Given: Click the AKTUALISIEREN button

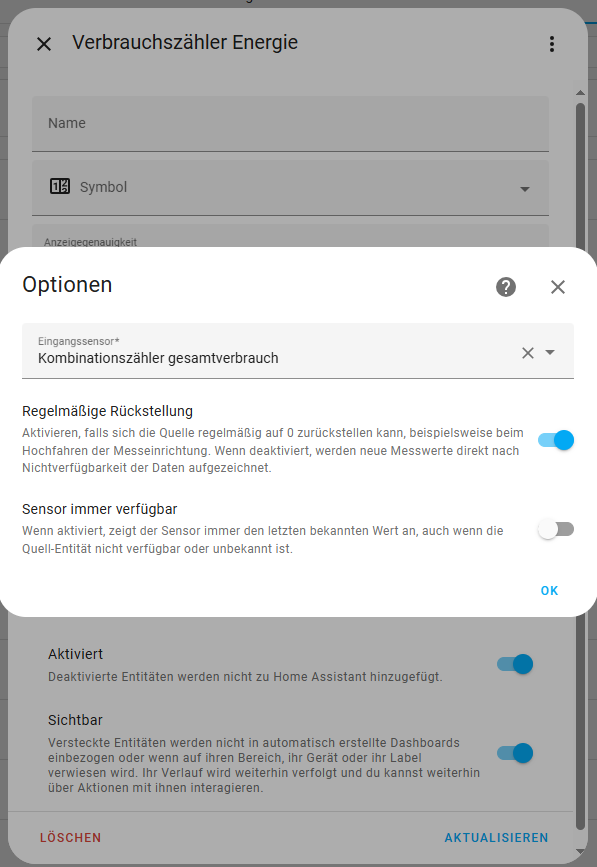Looking at the screenshot, I should pos(496,838).
